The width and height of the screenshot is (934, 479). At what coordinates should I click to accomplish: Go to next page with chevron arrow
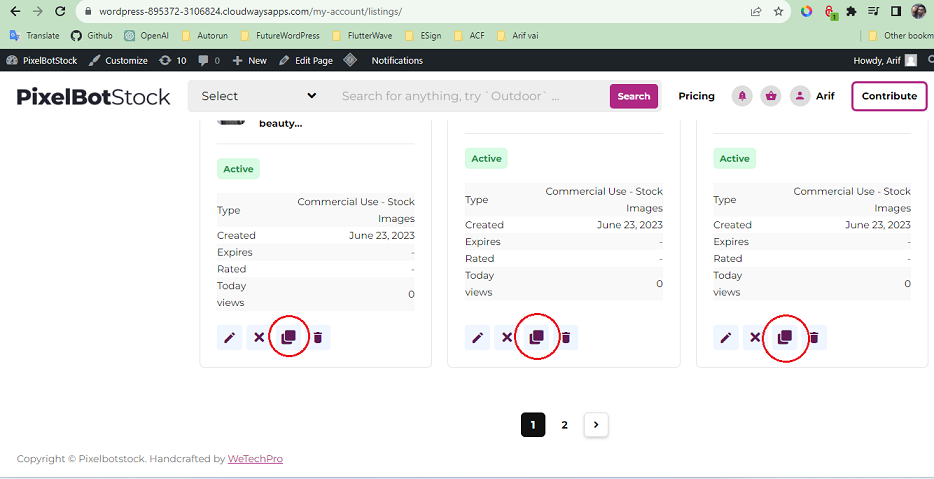[x=596, y=425]
